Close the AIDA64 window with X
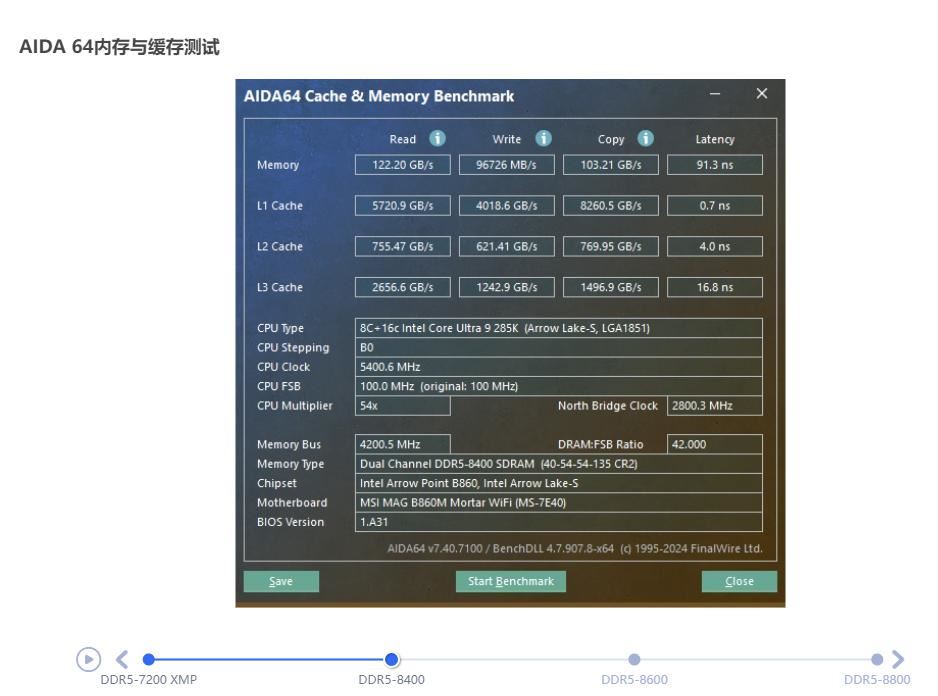This screenshot has width=938, height=696. click(762, 93)
